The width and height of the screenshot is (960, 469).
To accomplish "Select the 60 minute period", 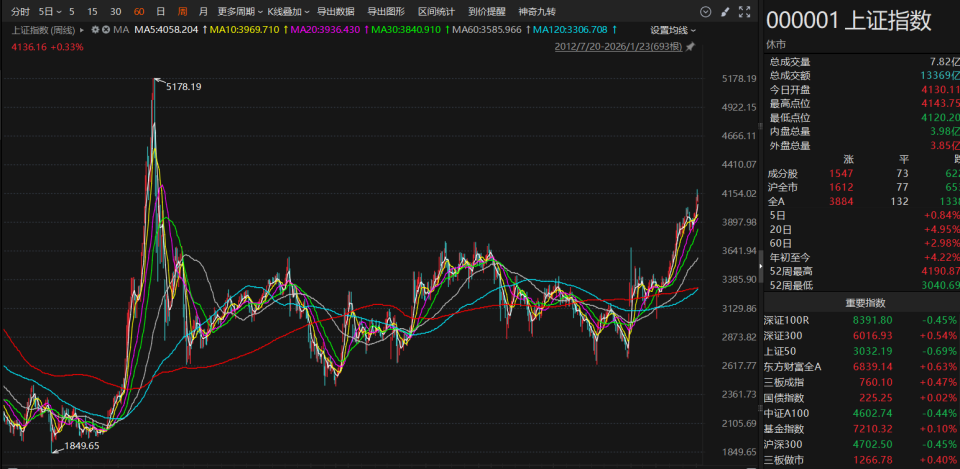I will coord(138,11).
